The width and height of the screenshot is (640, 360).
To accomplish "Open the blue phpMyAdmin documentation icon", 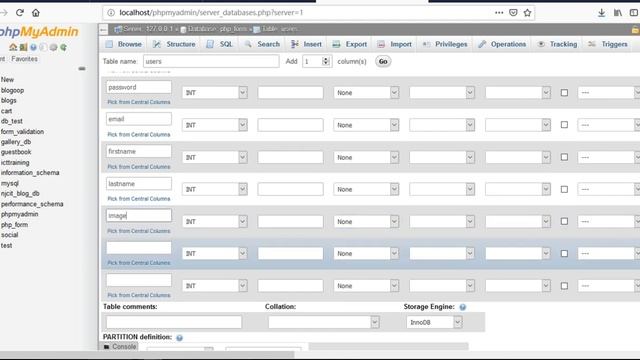I will [33, 47].
